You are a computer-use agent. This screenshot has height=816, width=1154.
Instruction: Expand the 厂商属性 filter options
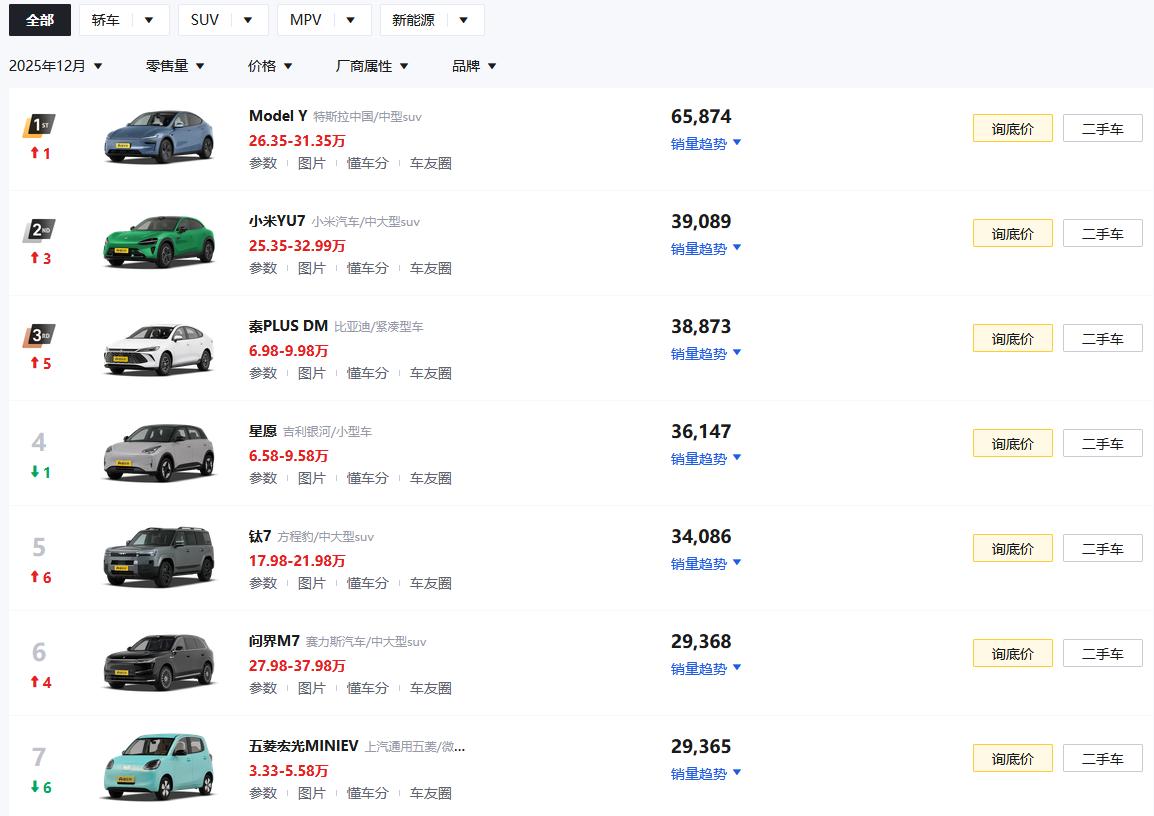[372, 65]
